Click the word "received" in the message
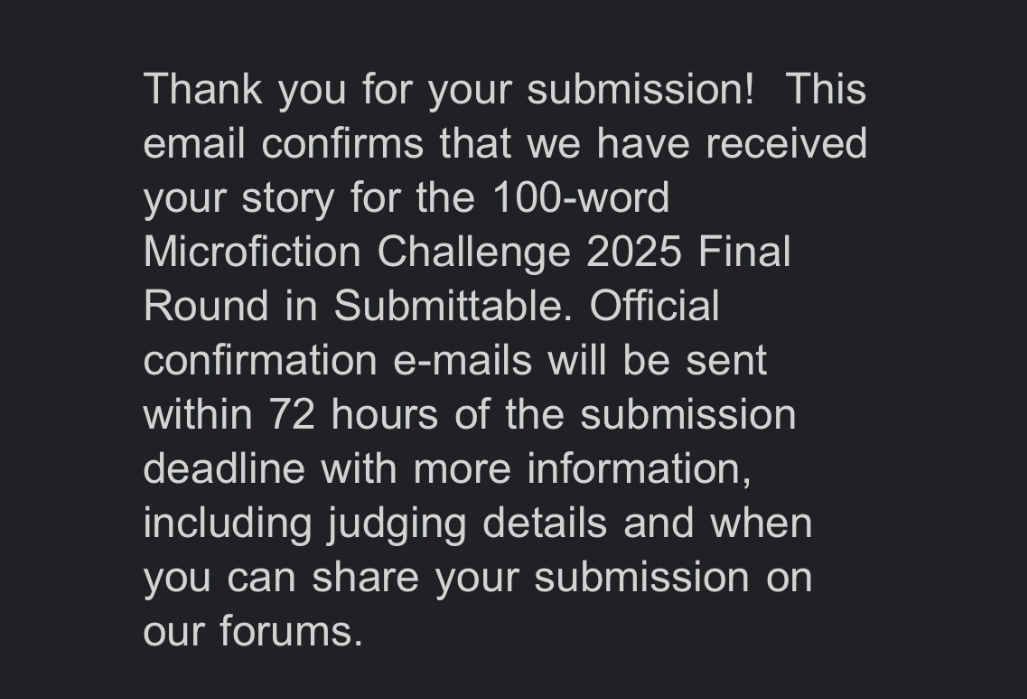Image resolution: width=1027 pixels, height=699 pixels. pyautogui.click(x=786, y=144)
